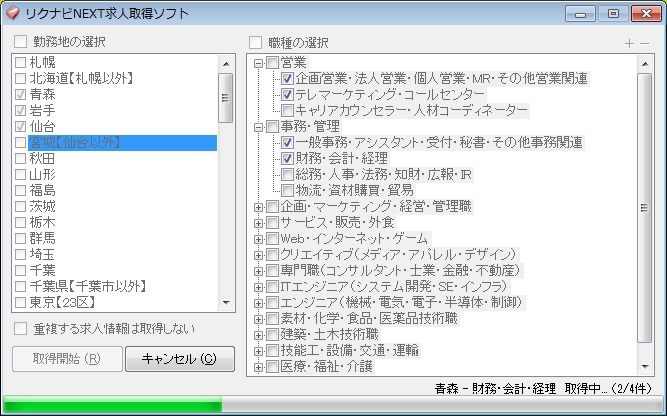Select the 栃木 list row text
667x416 pixels.
pyautogui.click(x=42, y=222)
